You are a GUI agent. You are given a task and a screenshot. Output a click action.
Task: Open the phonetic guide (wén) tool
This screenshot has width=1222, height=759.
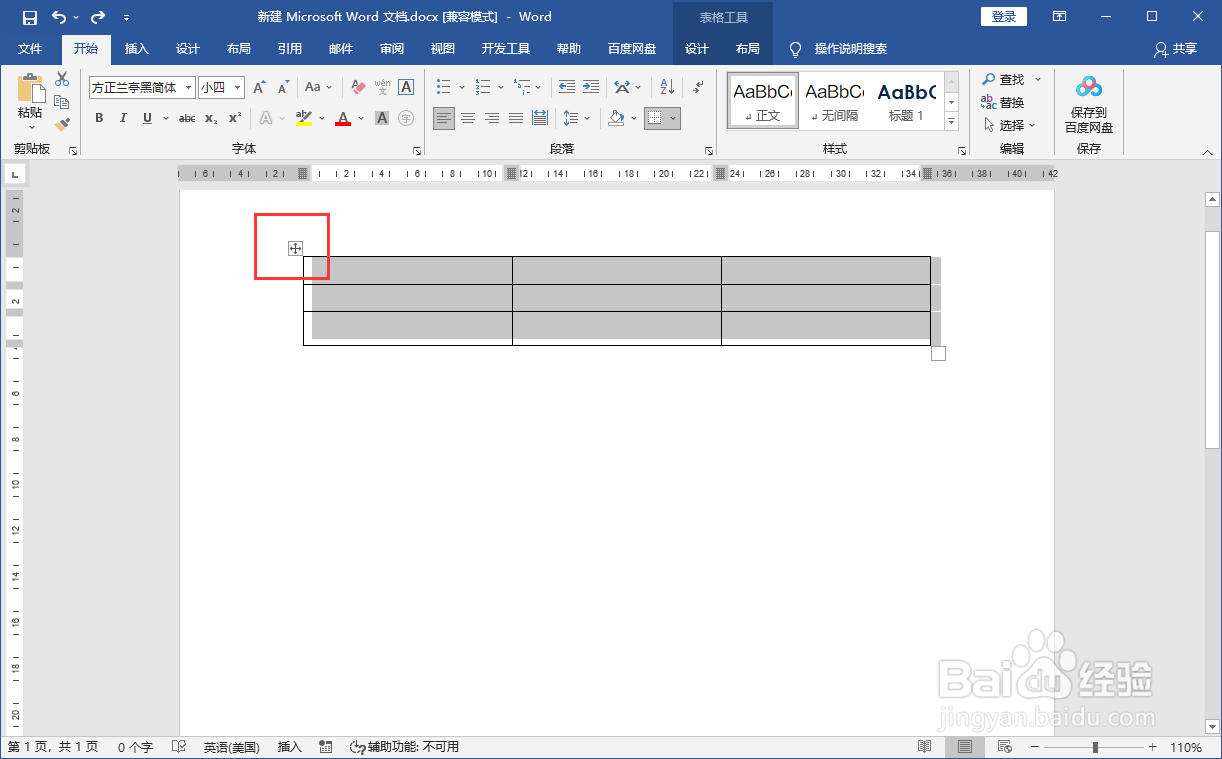pyautogui.click(x=382, y=88)
